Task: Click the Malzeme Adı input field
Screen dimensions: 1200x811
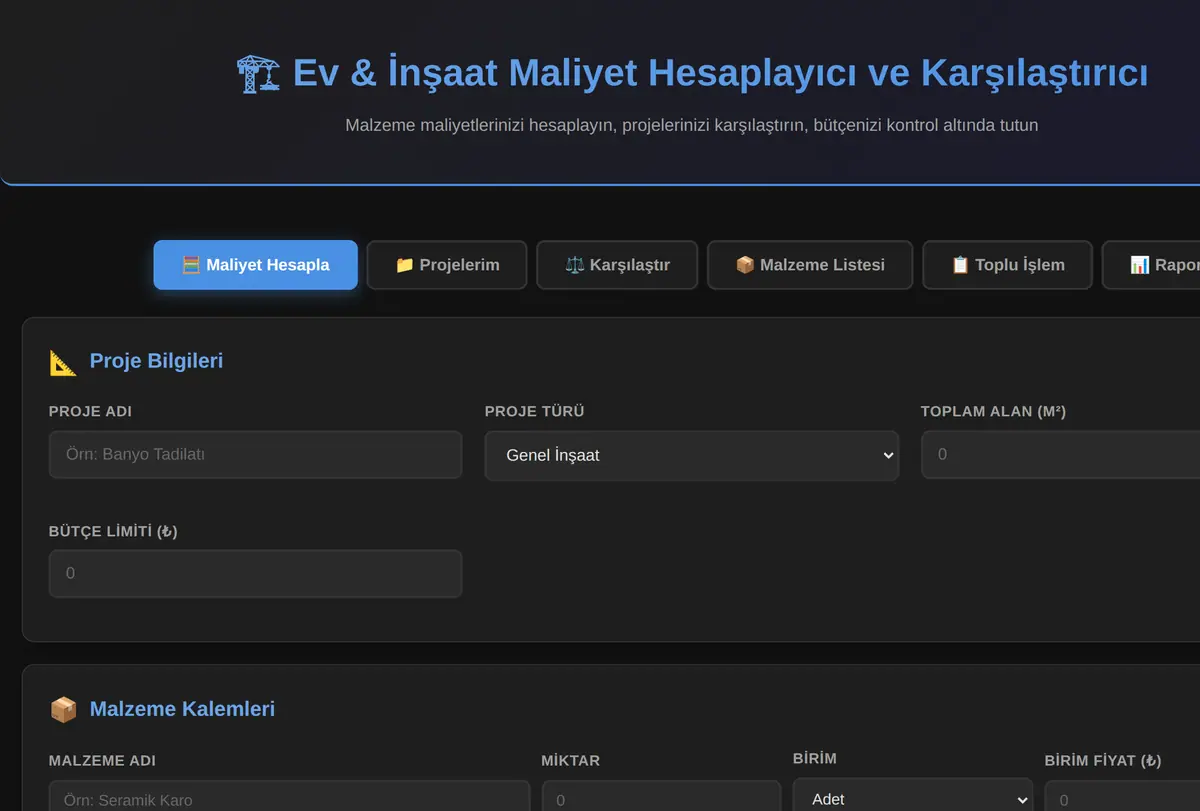Action: 289,797
